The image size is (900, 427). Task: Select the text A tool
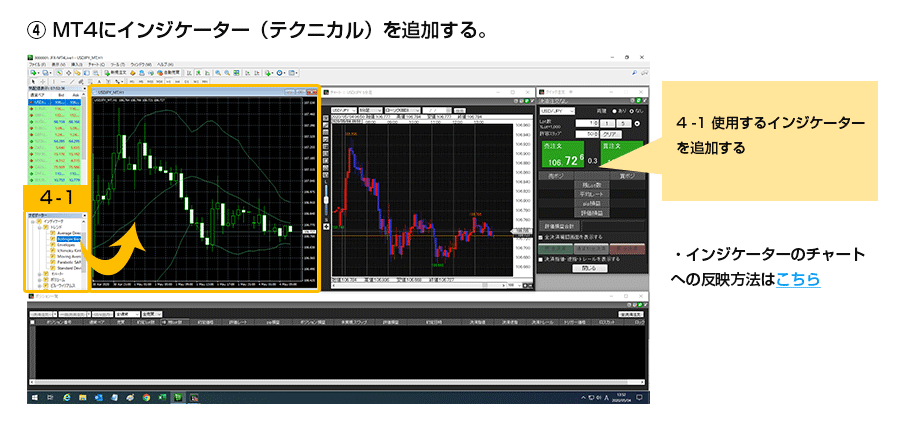pyautogui.click(x=99, y=81)
